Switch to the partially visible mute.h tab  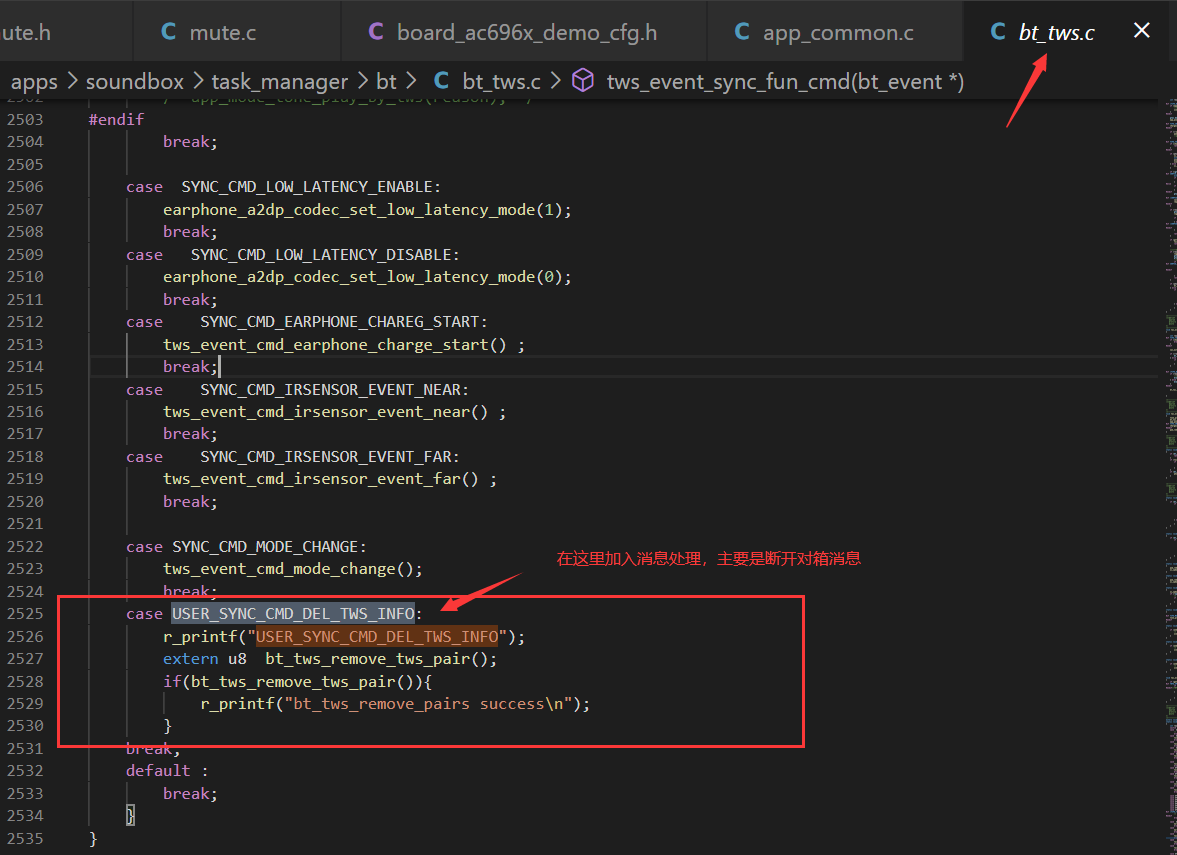pos(26,32)
